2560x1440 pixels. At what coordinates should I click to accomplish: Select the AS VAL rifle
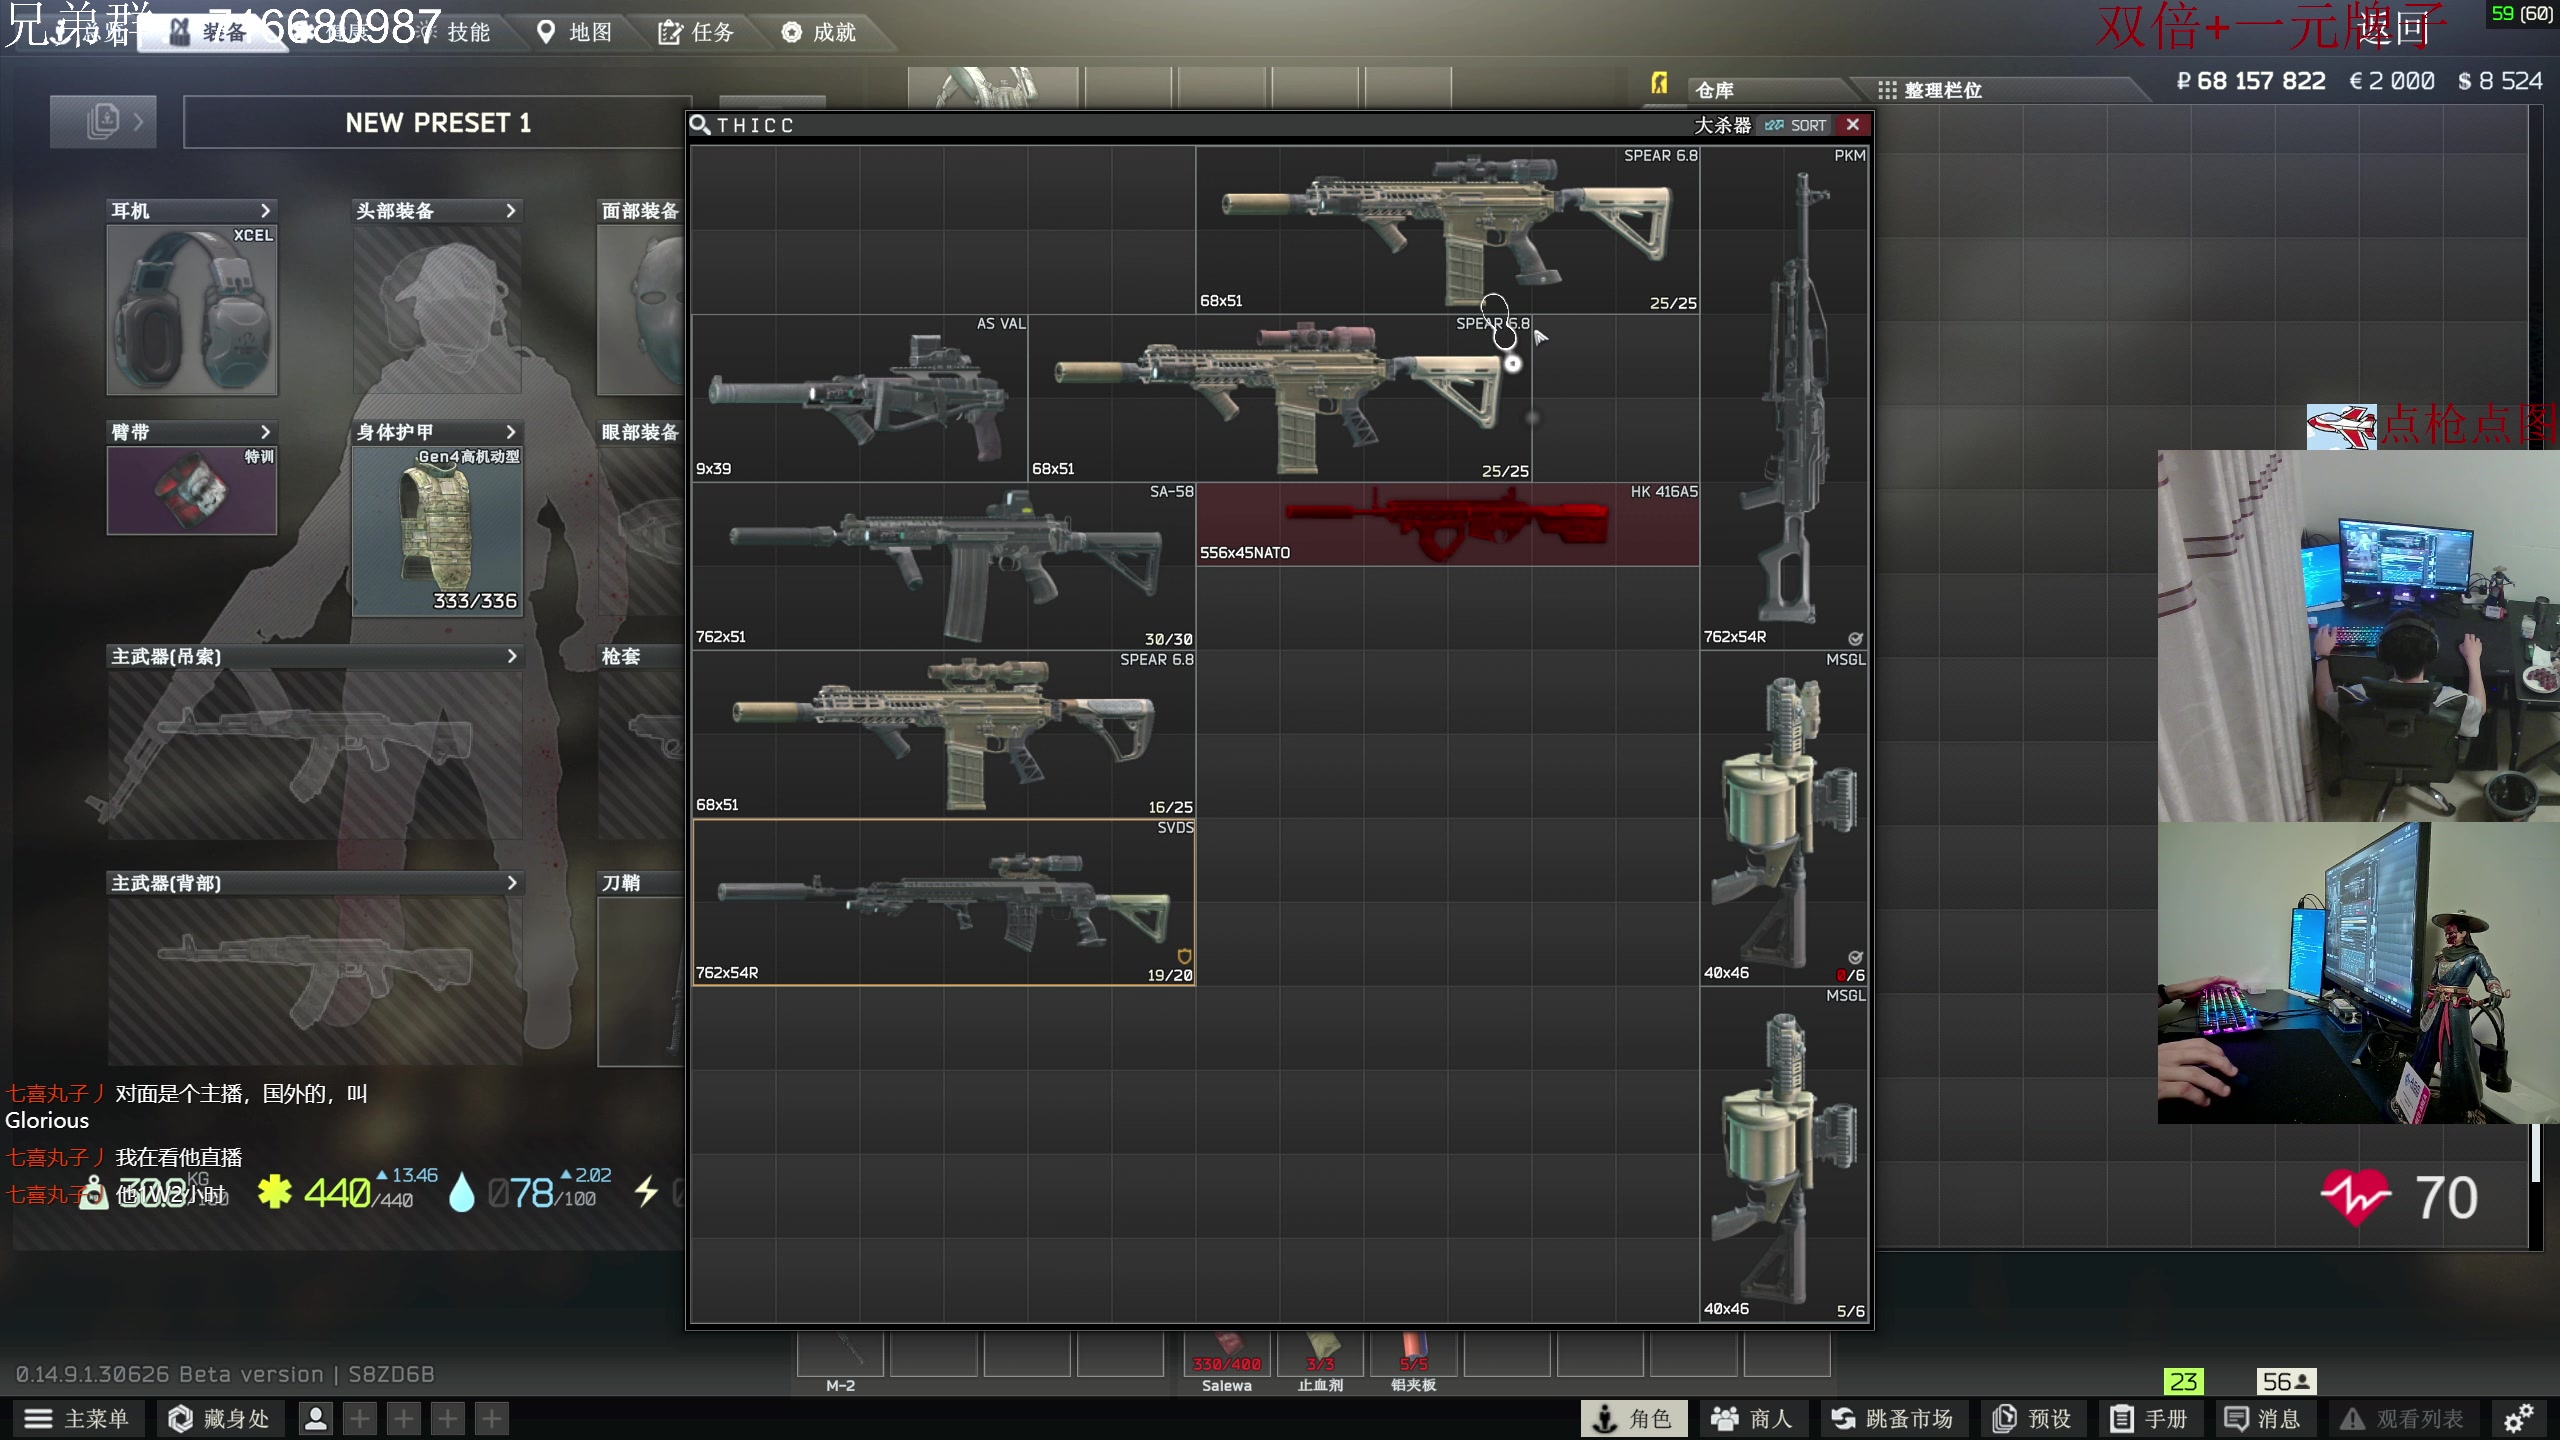point(860,398)
